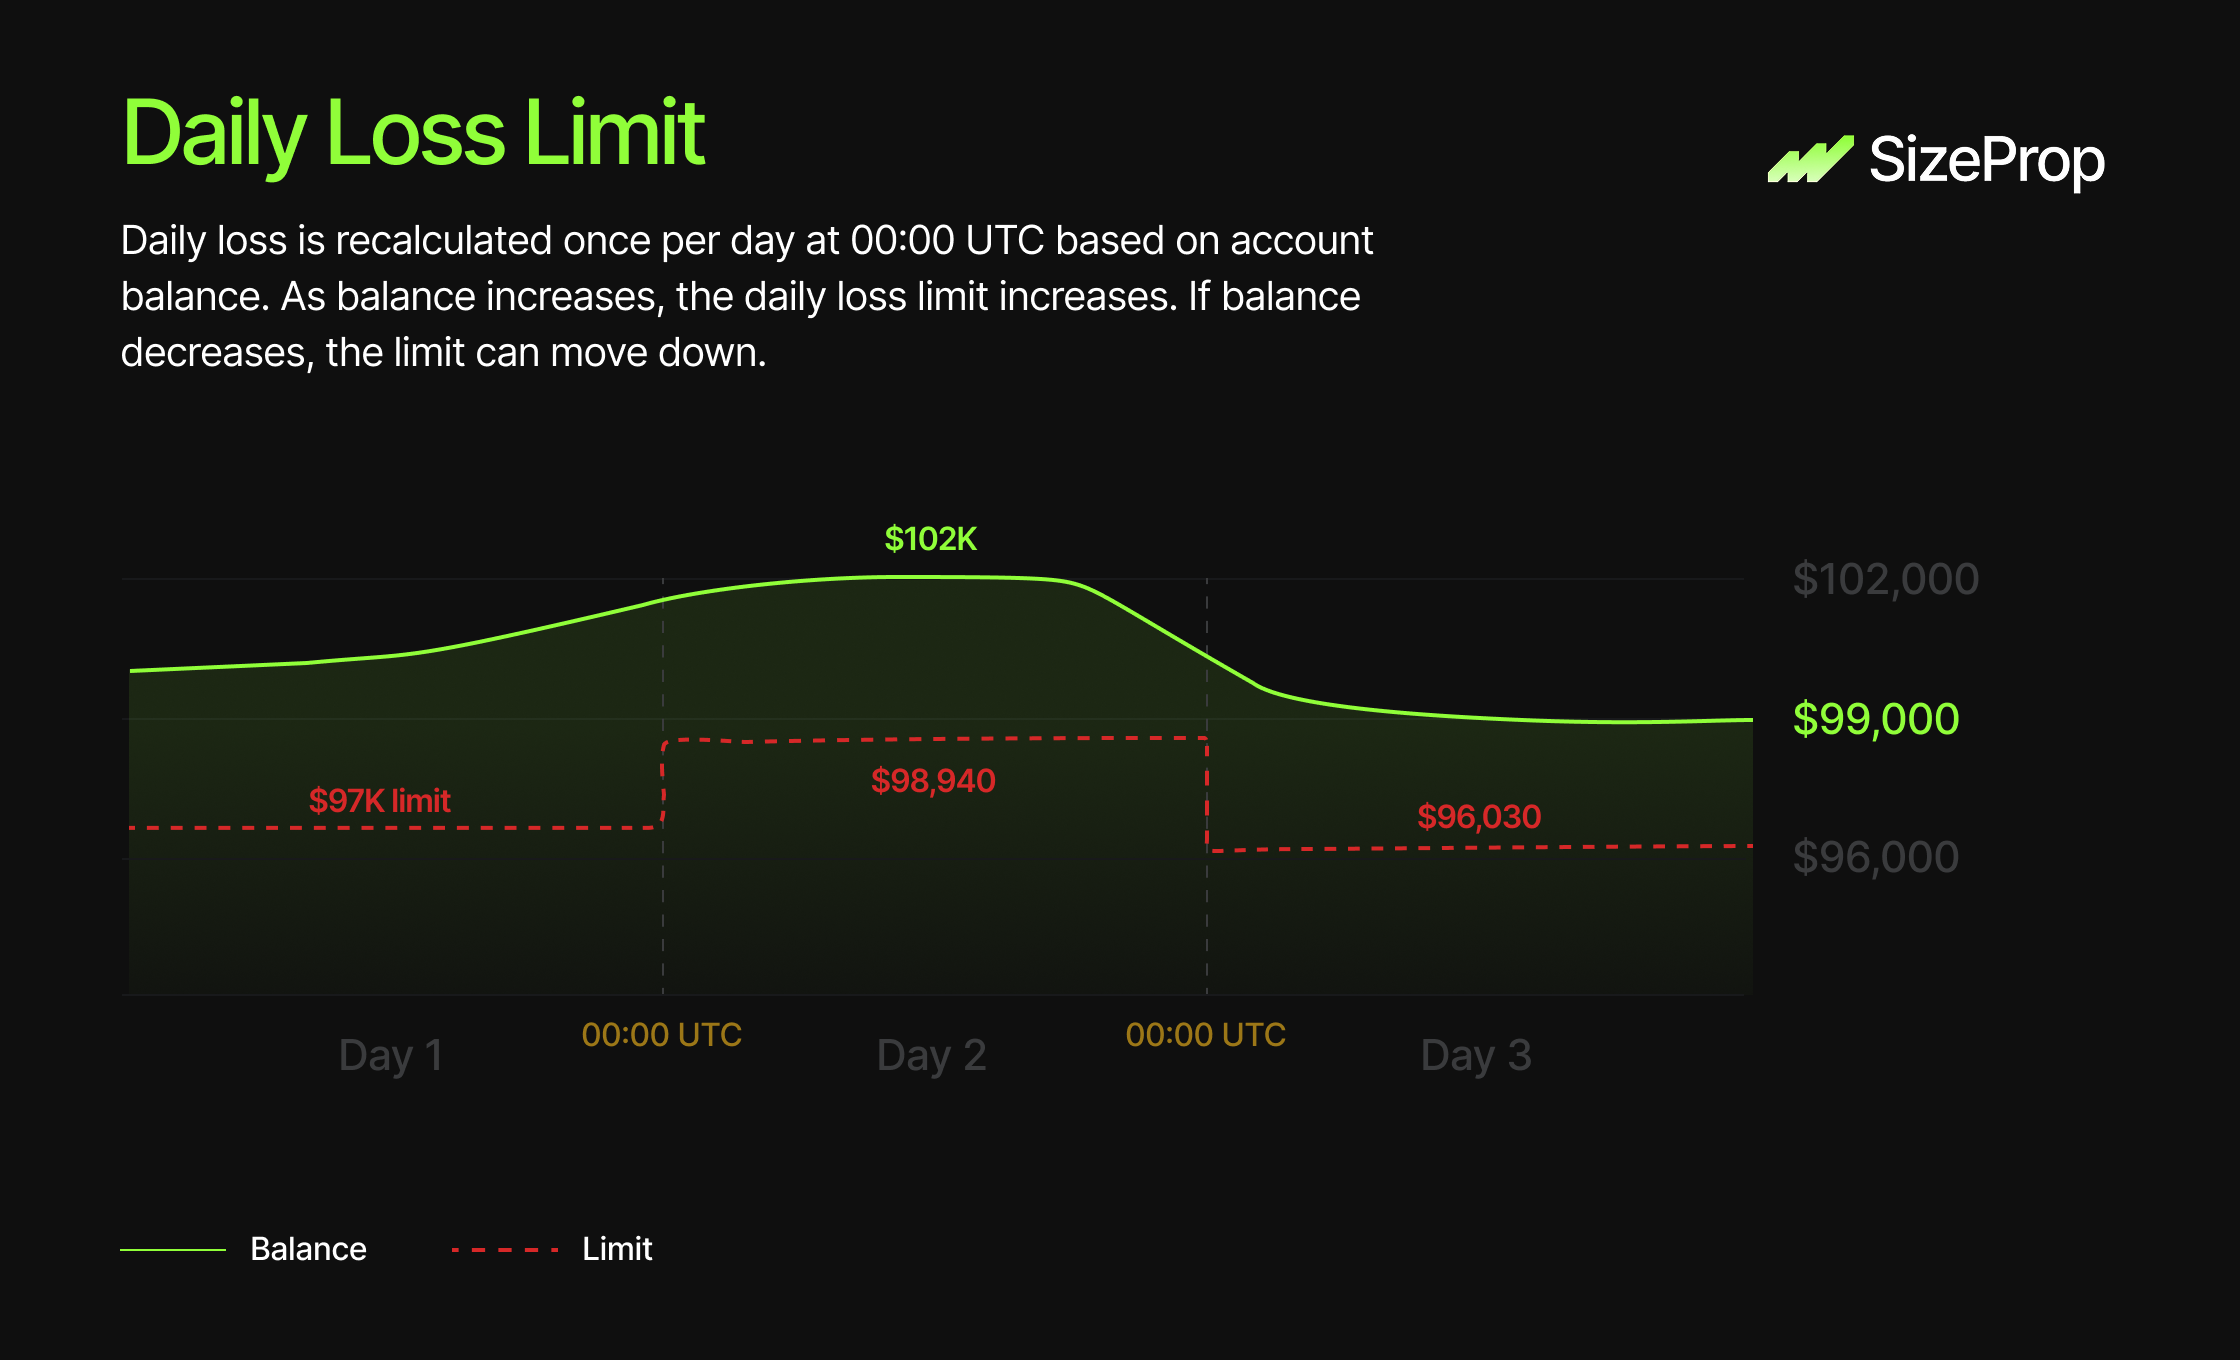
Task: Click the green SizeProp logo mark
Action: click(1810, 160)
